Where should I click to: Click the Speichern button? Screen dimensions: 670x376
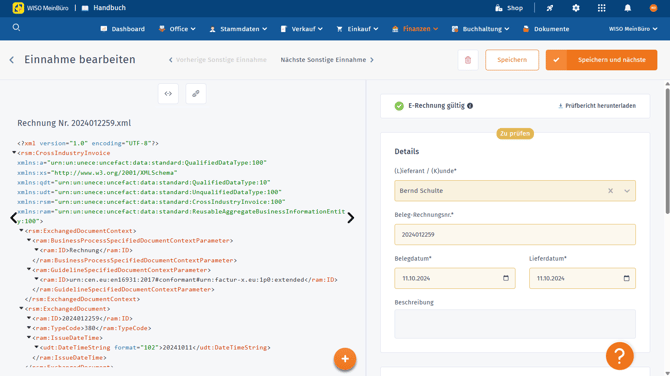512,60
